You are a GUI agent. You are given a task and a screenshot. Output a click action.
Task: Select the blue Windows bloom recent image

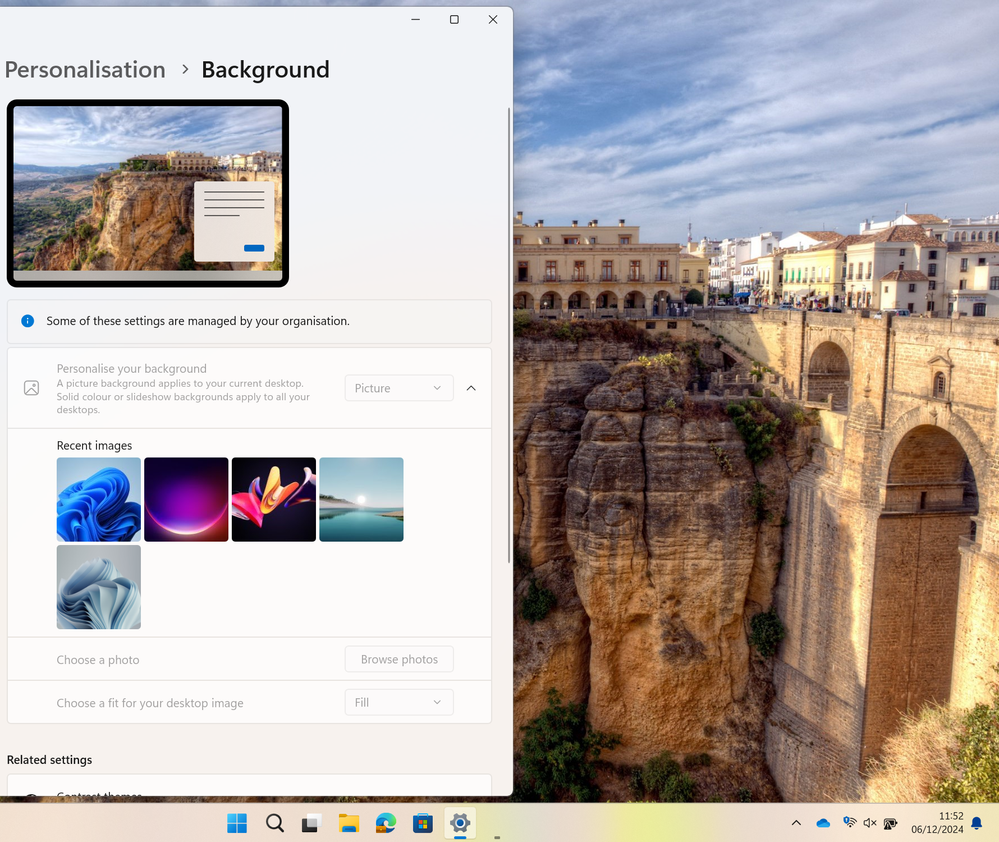point(99,499)
